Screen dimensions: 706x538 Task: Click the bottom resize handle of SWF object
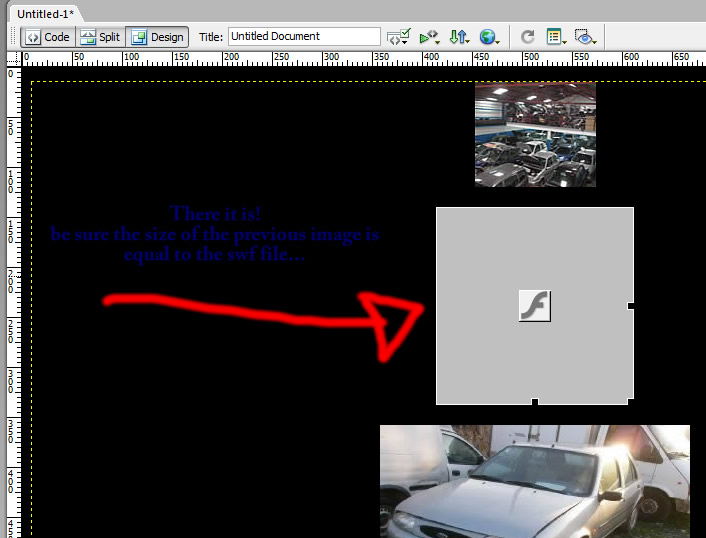(x=535, y=402)
